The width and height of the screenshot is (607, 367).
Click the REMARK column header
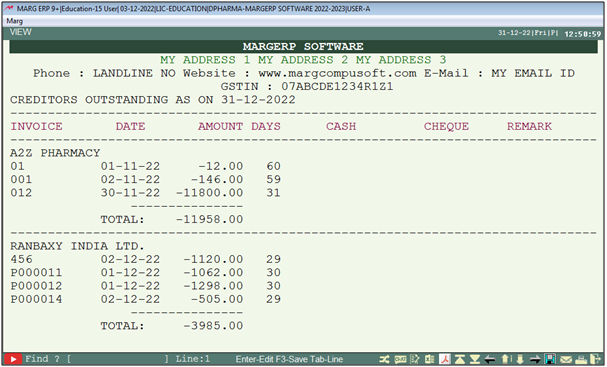coord(530,126)
